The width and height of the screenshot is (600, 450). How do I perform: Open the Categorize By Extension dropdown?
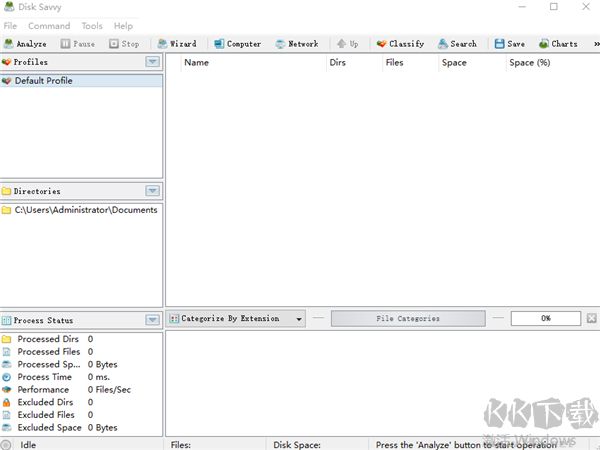click(237, 319)
